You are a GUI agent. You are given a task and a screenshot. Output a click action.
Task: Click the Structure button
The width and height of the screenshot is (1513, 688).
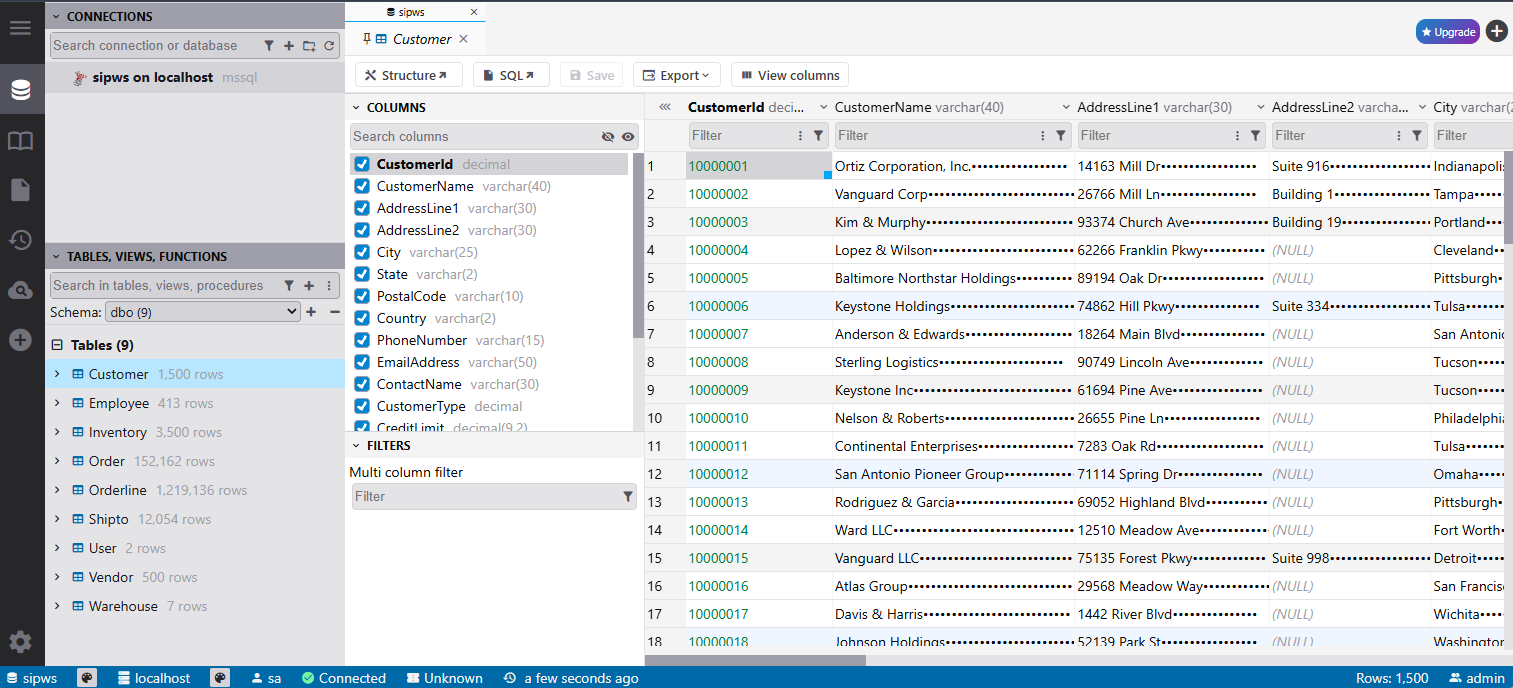pyautogui.click(x=408, y=75)
